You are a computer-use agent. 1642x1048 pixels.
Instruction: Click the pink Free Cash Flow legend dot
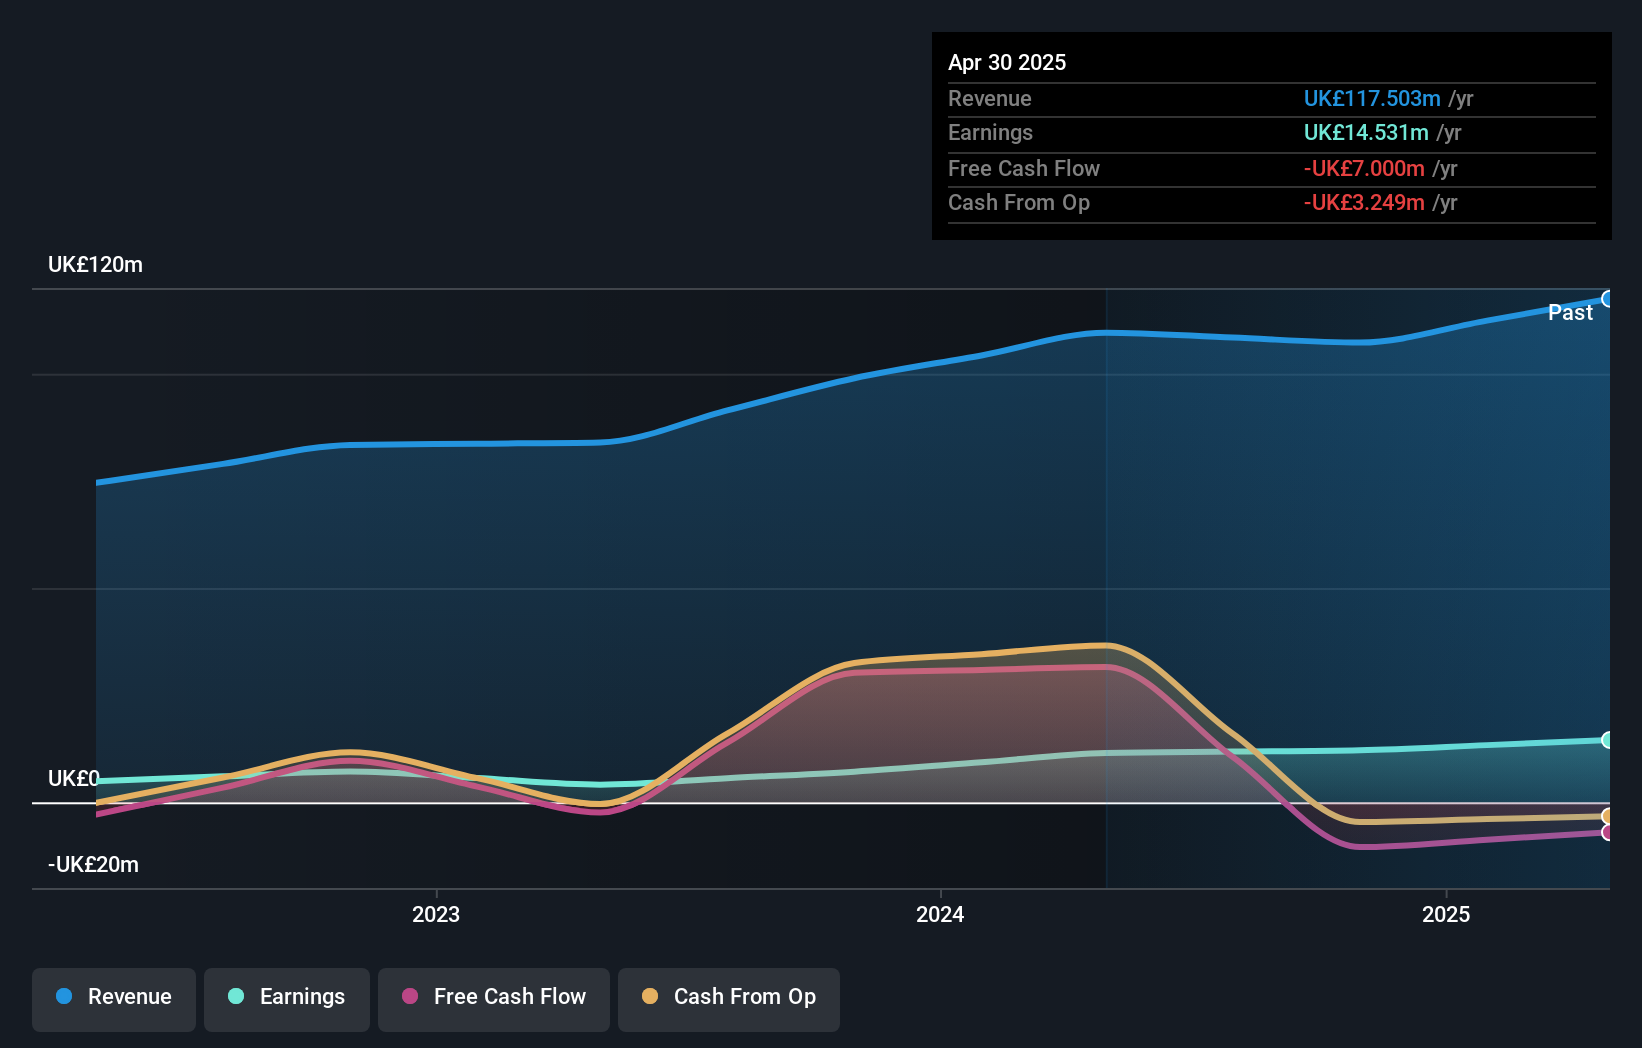click(x=410, y=997)
